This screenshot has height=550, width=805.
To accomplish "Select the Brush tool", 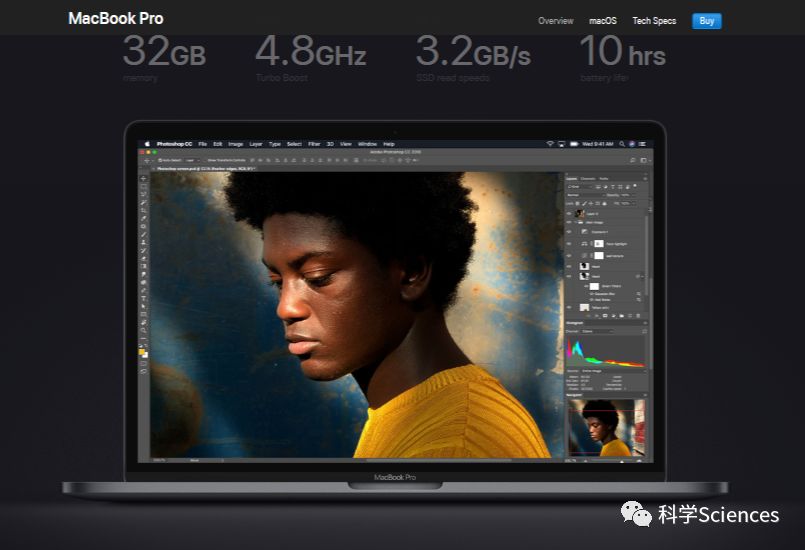I will pos(143,234).
